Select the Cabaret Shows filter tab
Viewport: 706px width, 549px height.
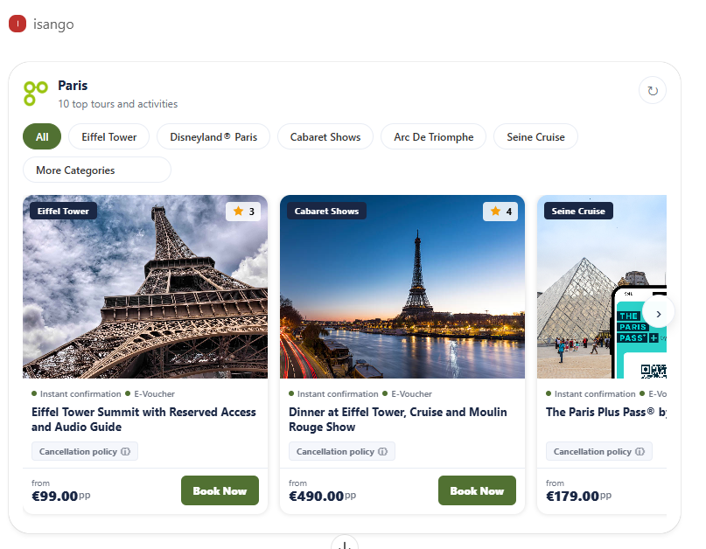coord(325,137)
